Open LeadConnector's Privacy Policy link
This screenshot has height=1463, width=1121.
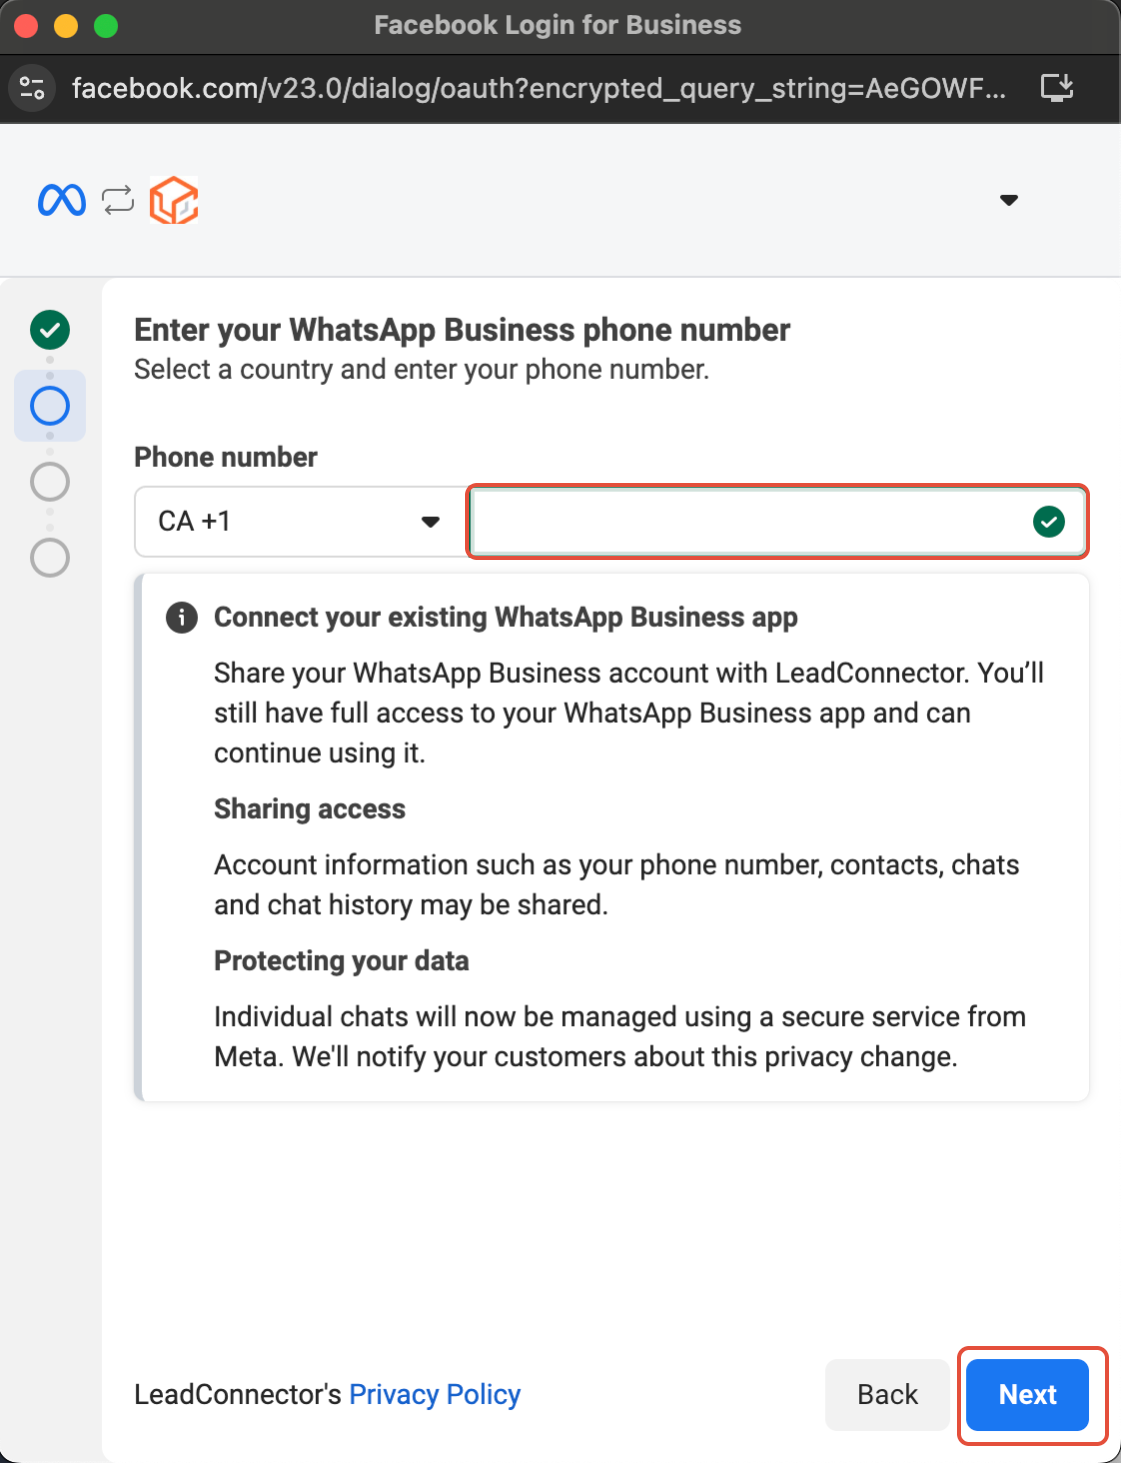[435, 1394]
